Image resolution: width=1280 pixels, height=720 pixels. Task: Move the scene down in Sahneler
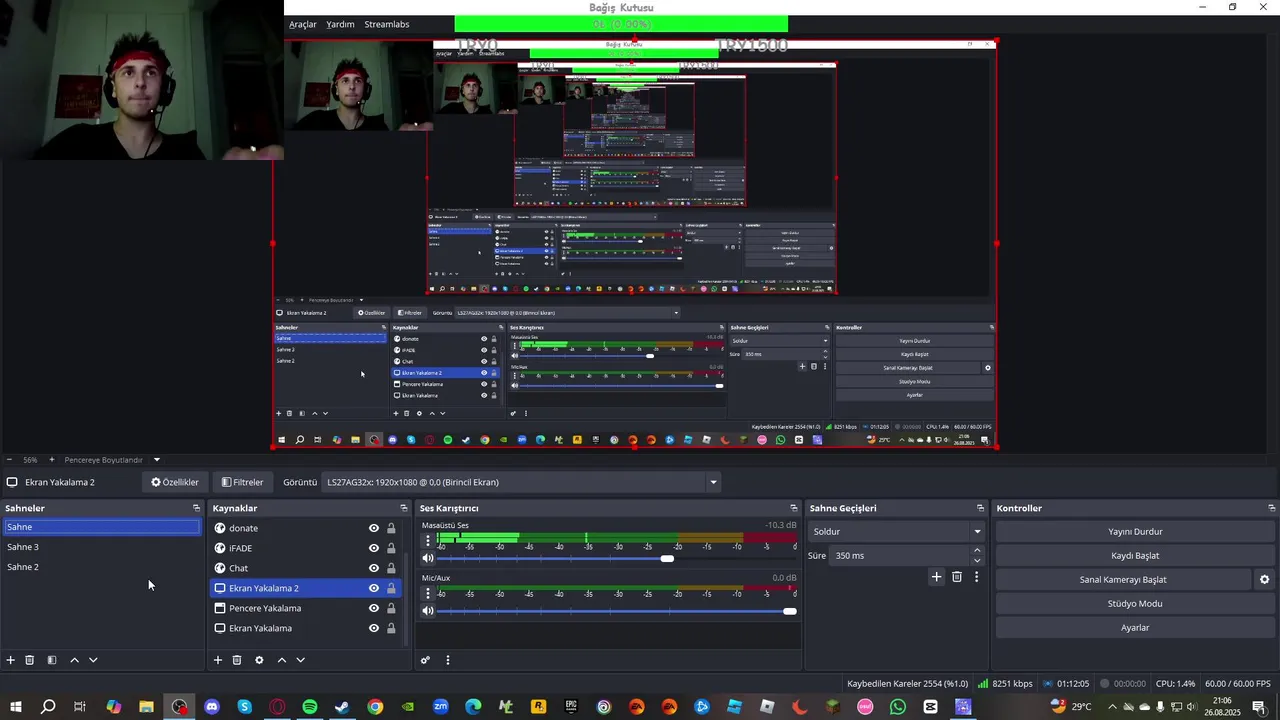click(x=93, y=660)
